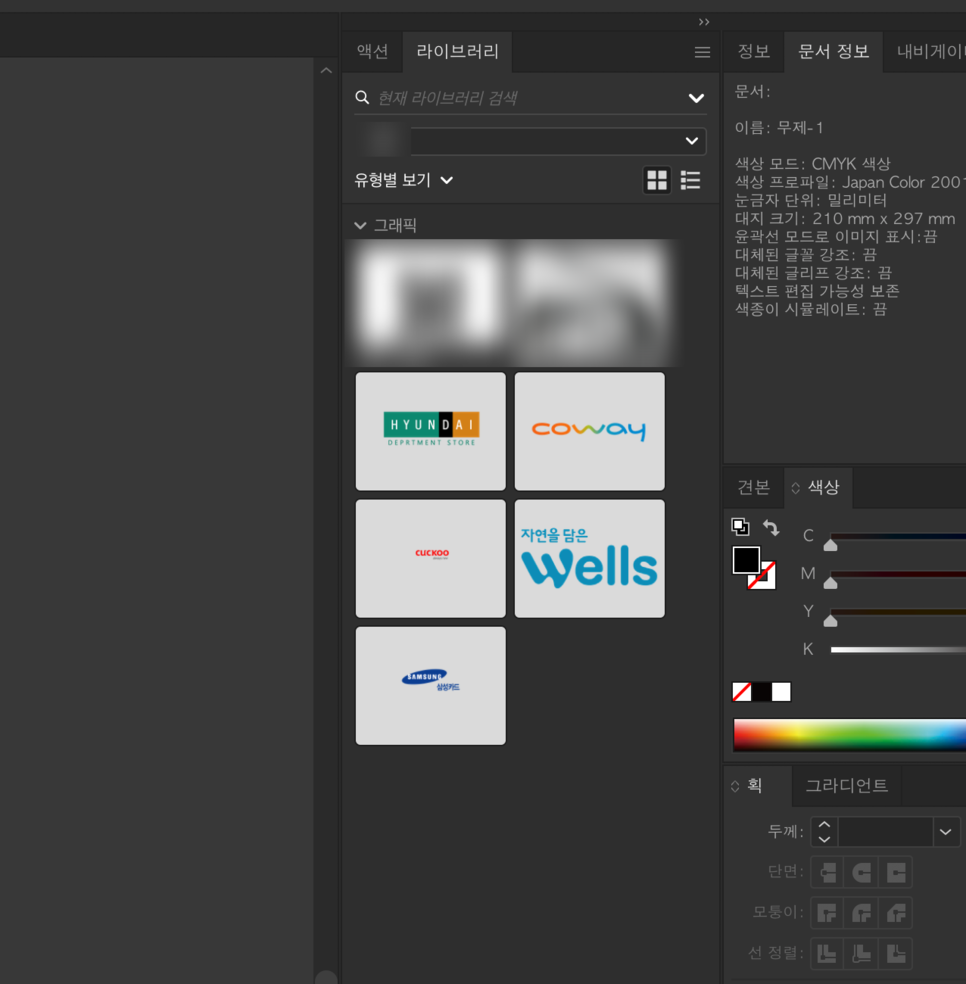Image resolution: width=966 pixels, height=984 pixels.
Task: Click the library search field
Action: pyautogui.click(x=530, y=98)
